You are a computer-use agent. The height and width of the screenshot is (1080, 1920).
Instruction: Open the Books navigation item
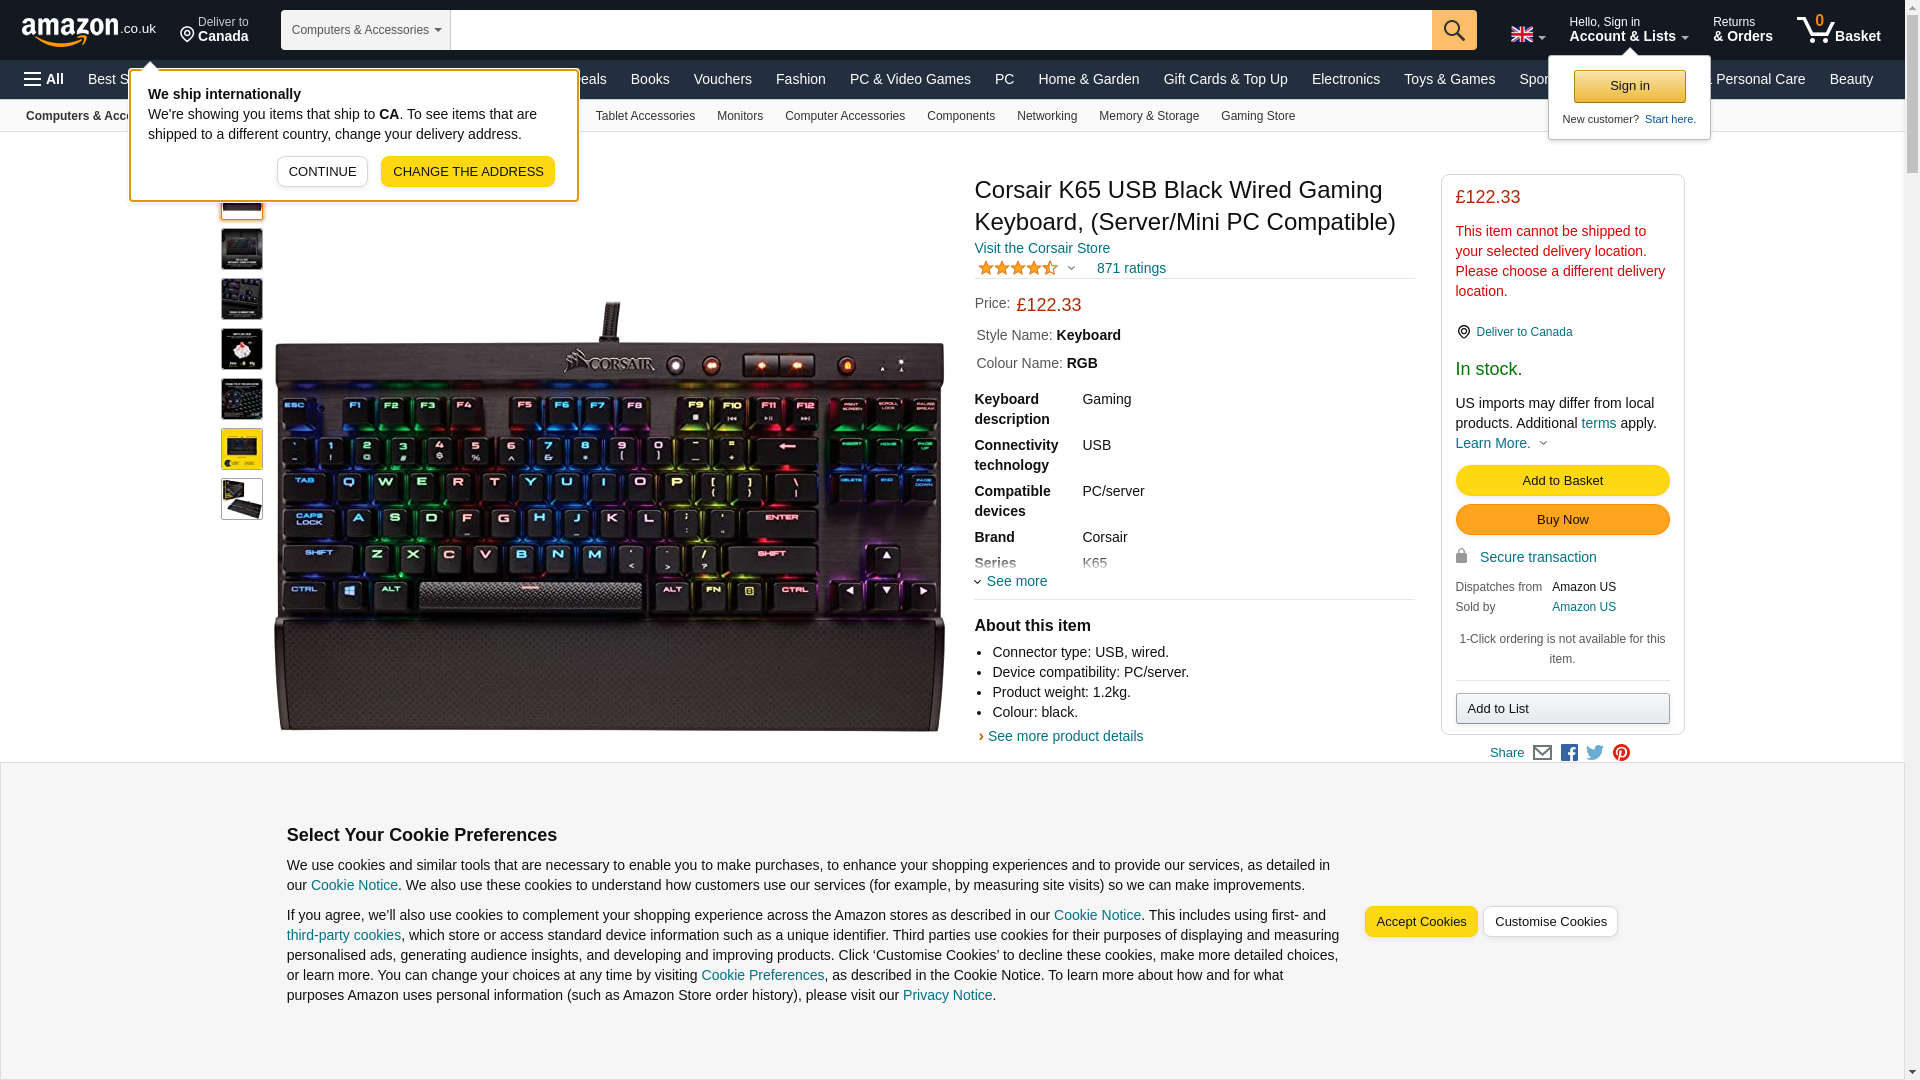coord(650,79)
